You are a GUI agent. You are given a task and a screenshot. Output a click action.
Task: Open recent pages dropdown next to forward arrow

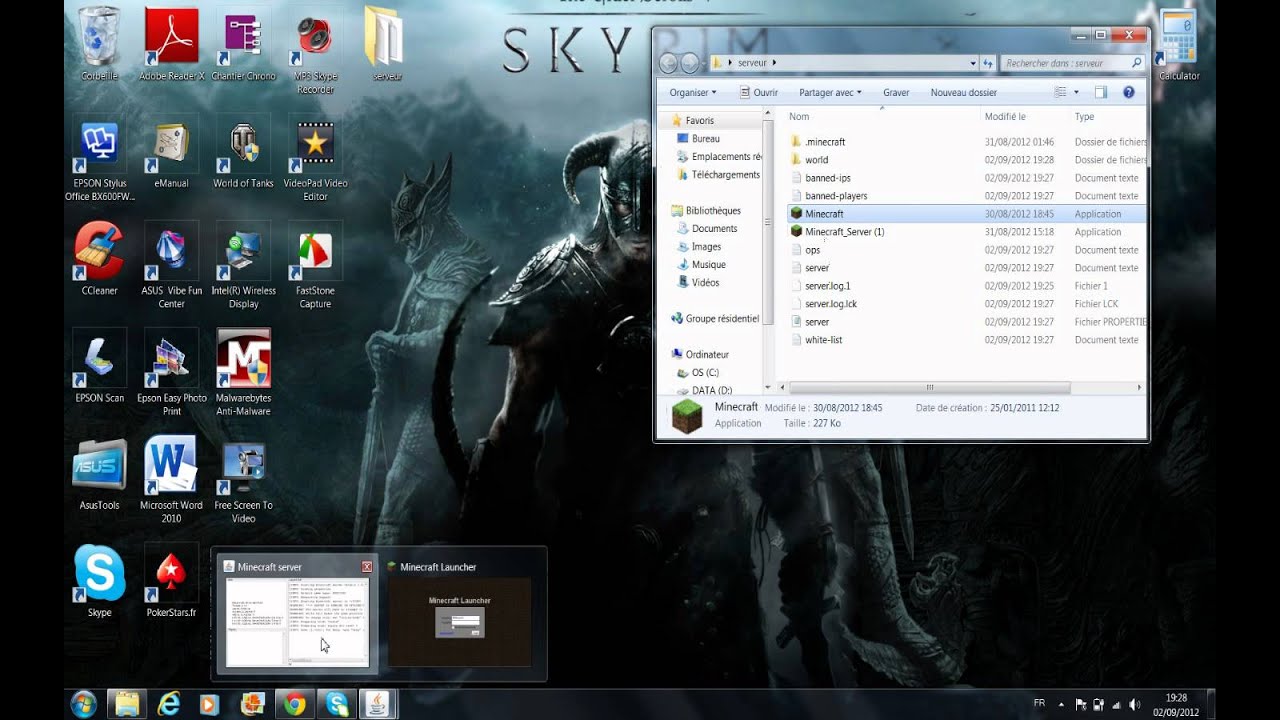point(702,63)
